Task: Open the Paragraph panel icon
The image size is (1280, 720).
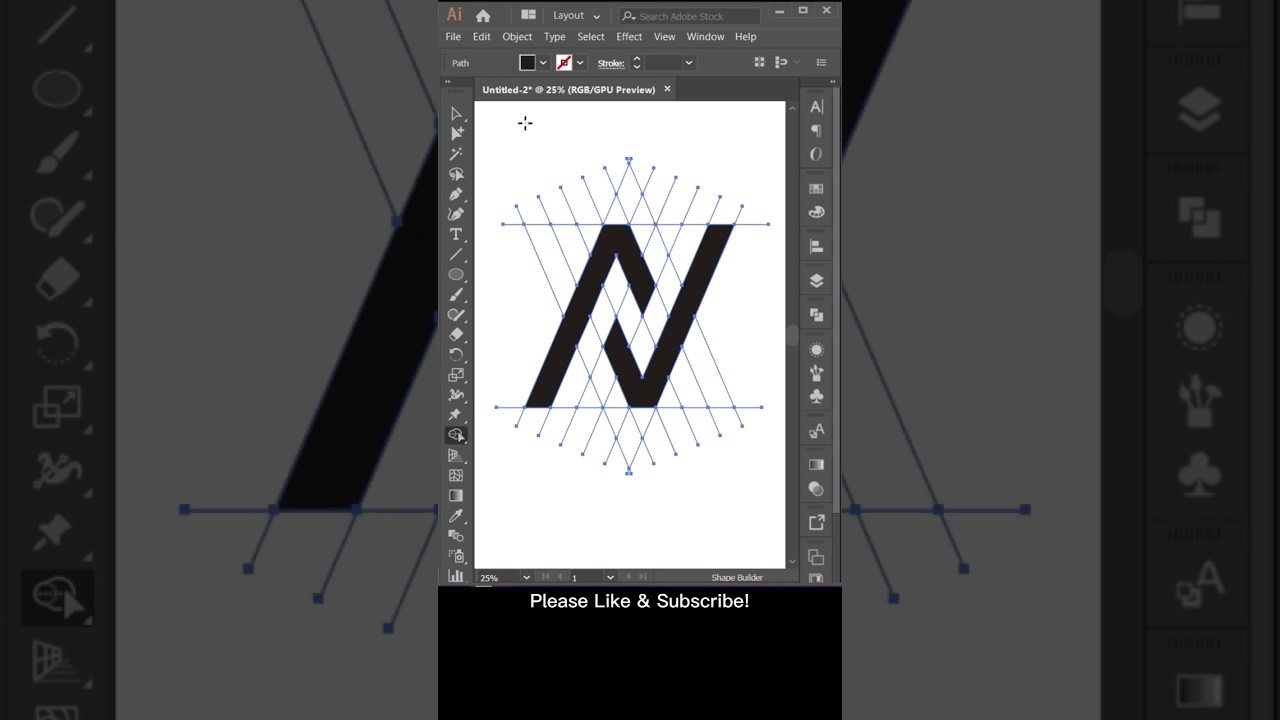Action: point(816,130)
